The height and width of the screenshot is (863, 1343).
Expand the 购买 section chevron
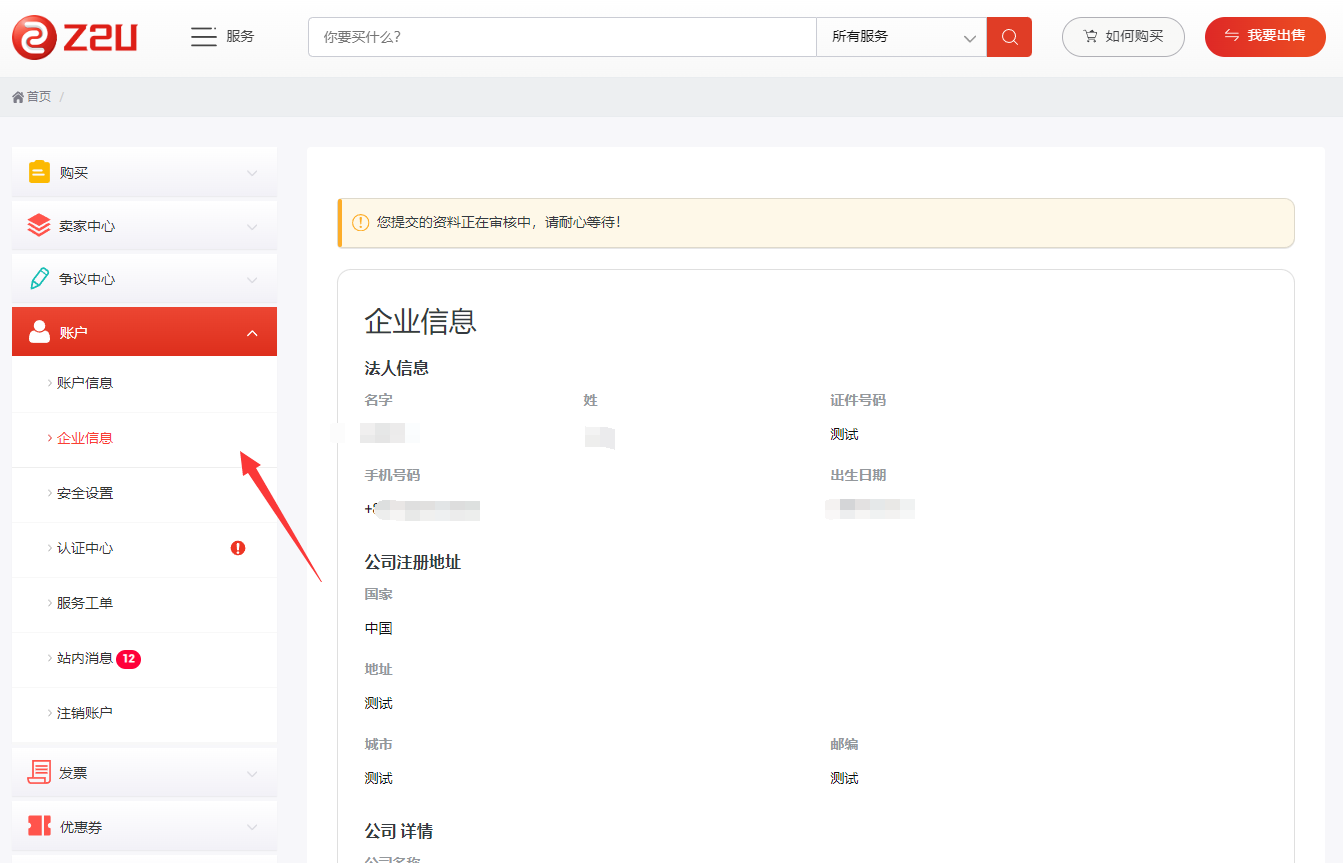(252, 173)
